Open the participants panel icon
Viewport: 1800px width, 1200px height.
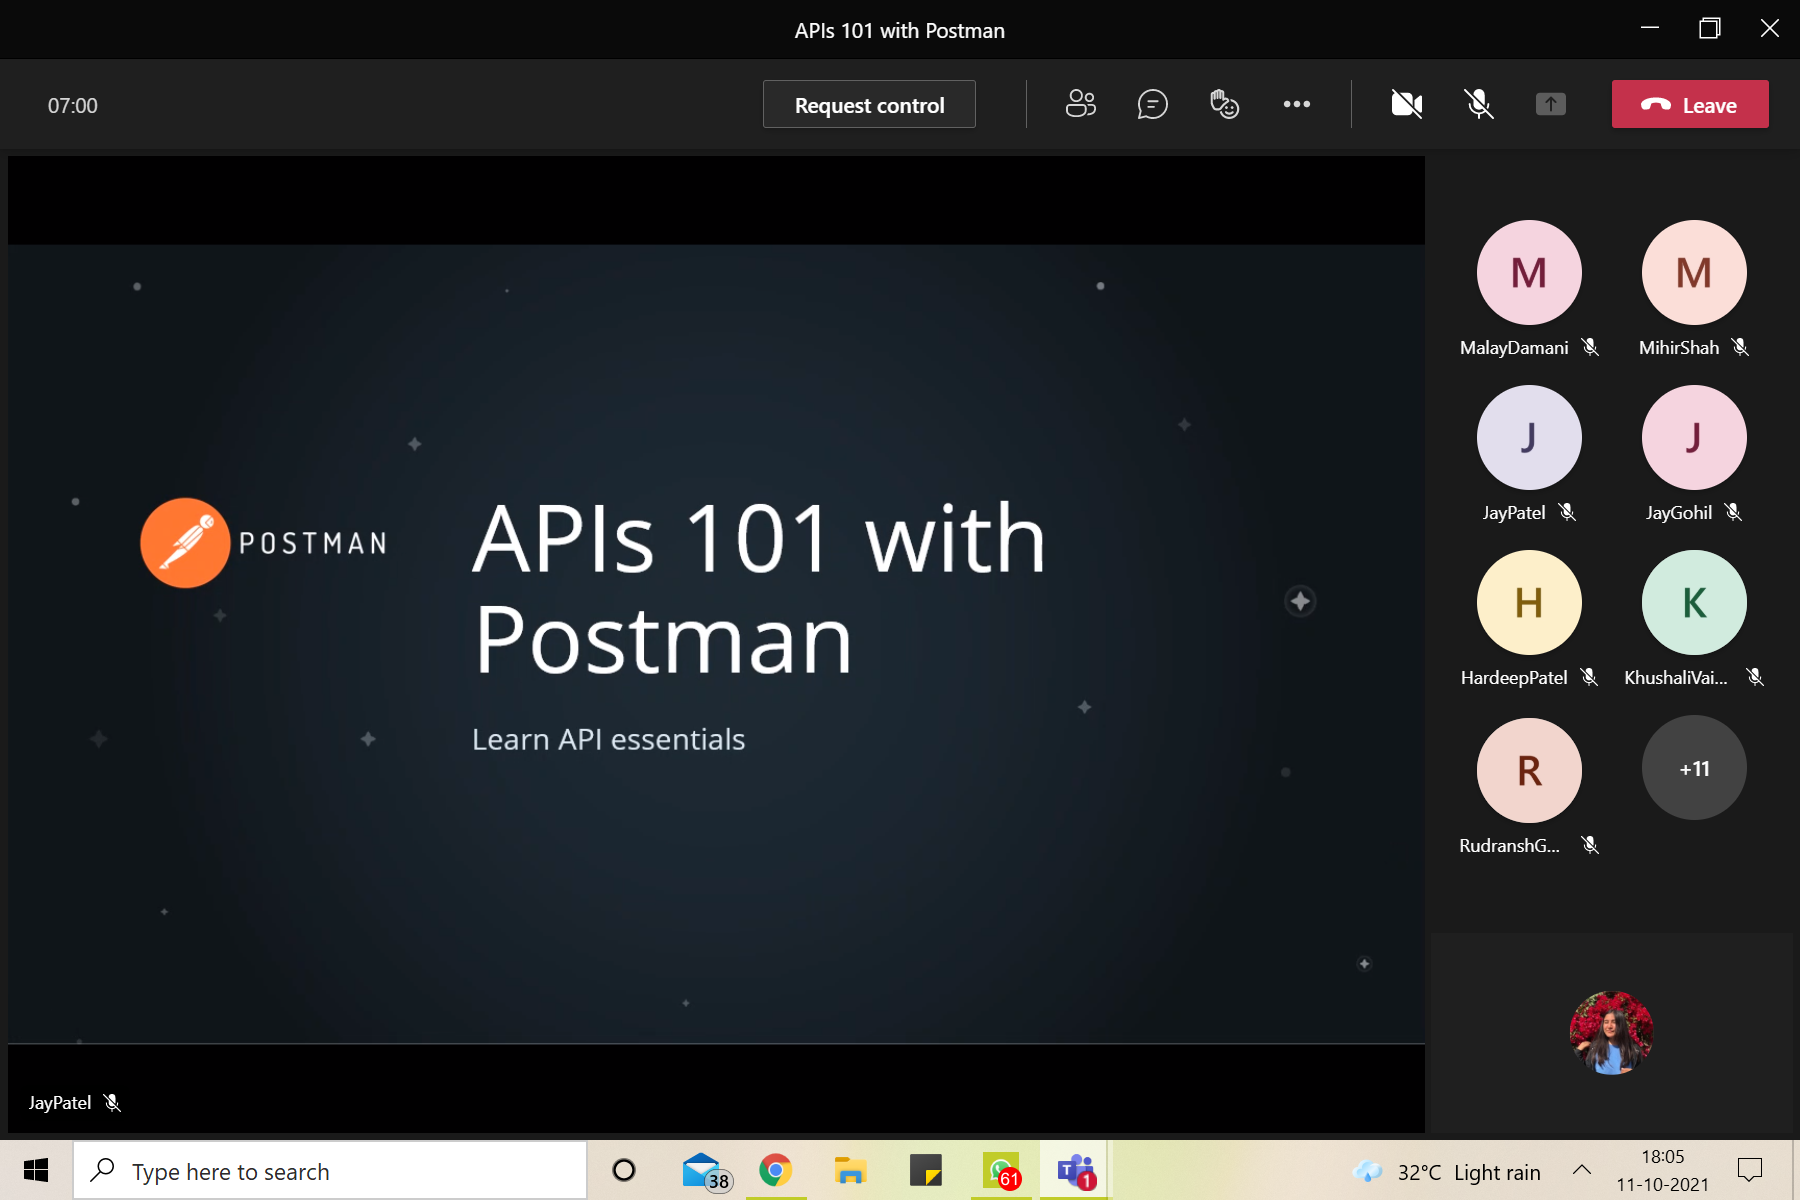point(1080,104)
